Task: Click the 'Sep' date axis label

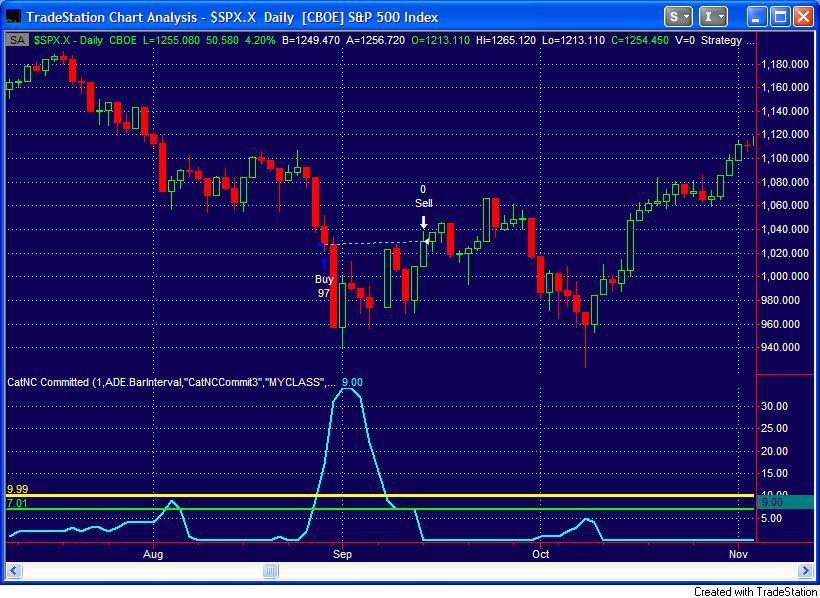Action: click(x=343, y=554)
